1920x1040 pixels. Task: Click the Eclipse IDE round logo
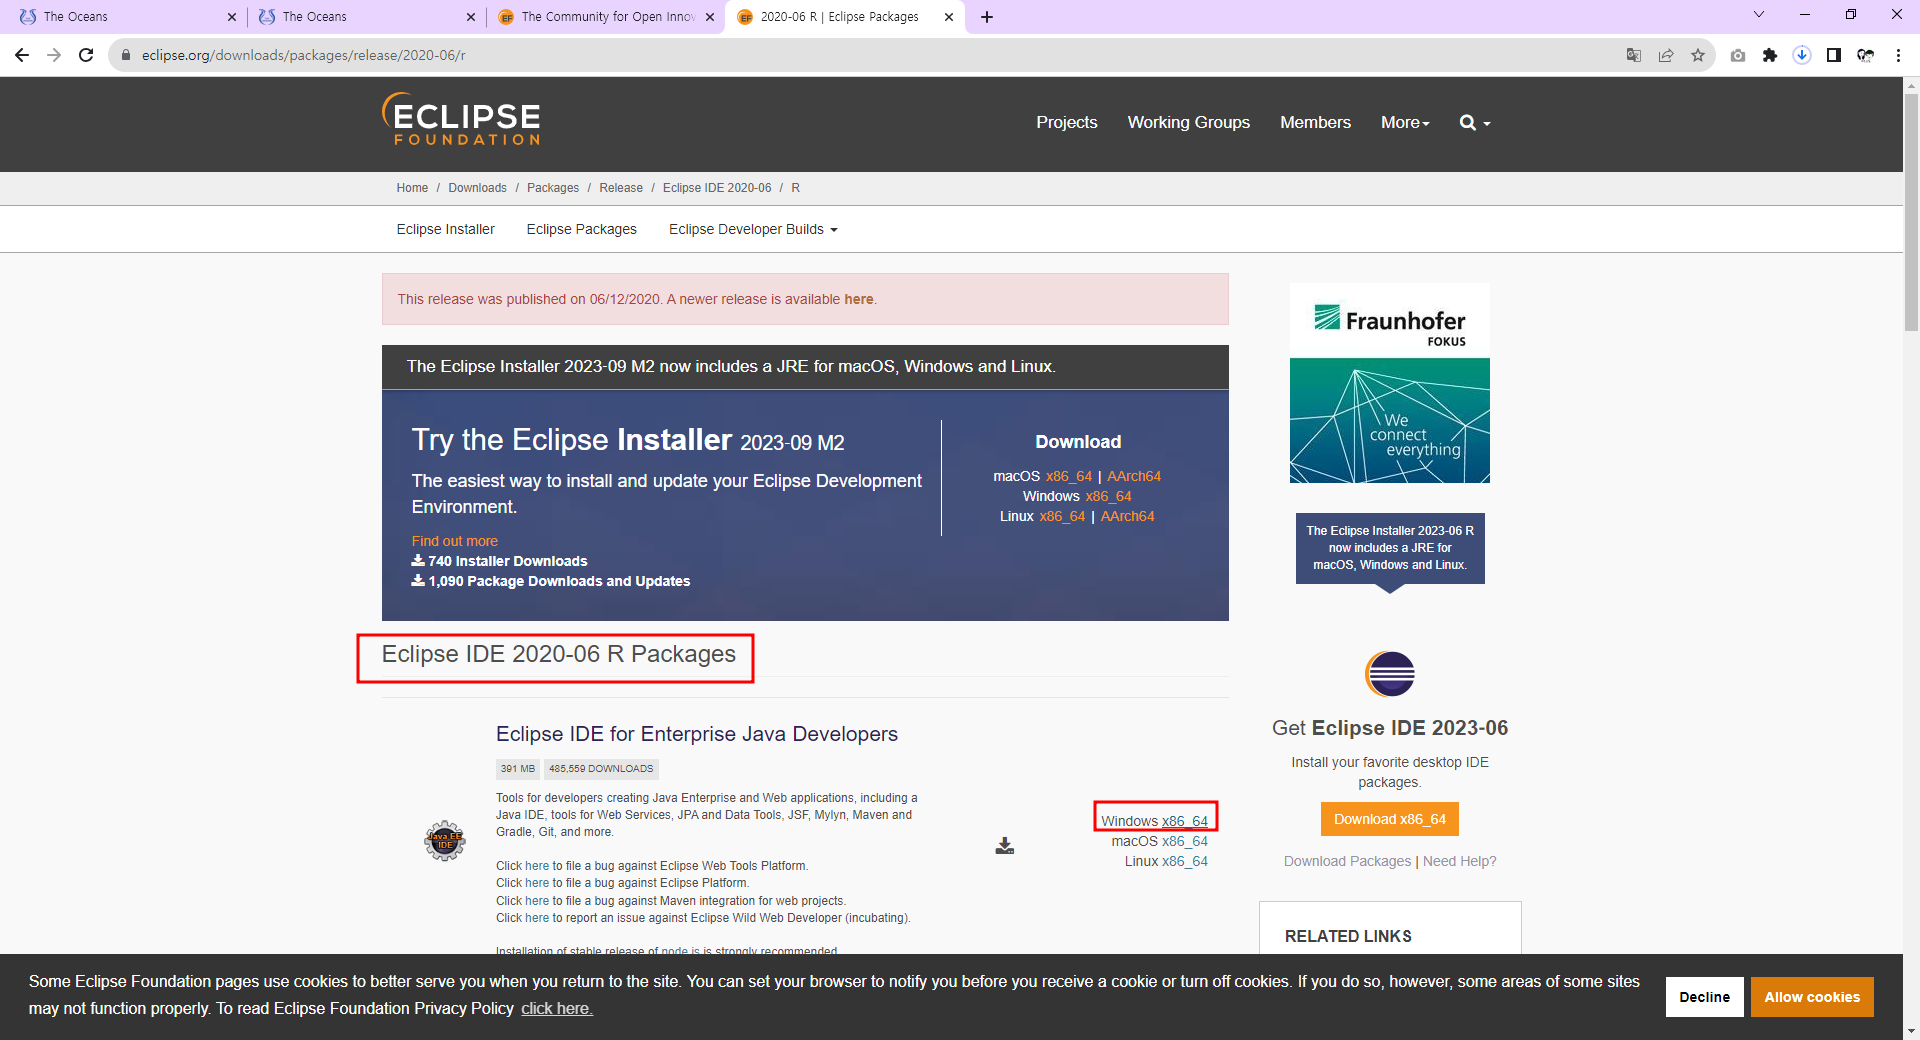[x=1390, y=674]
